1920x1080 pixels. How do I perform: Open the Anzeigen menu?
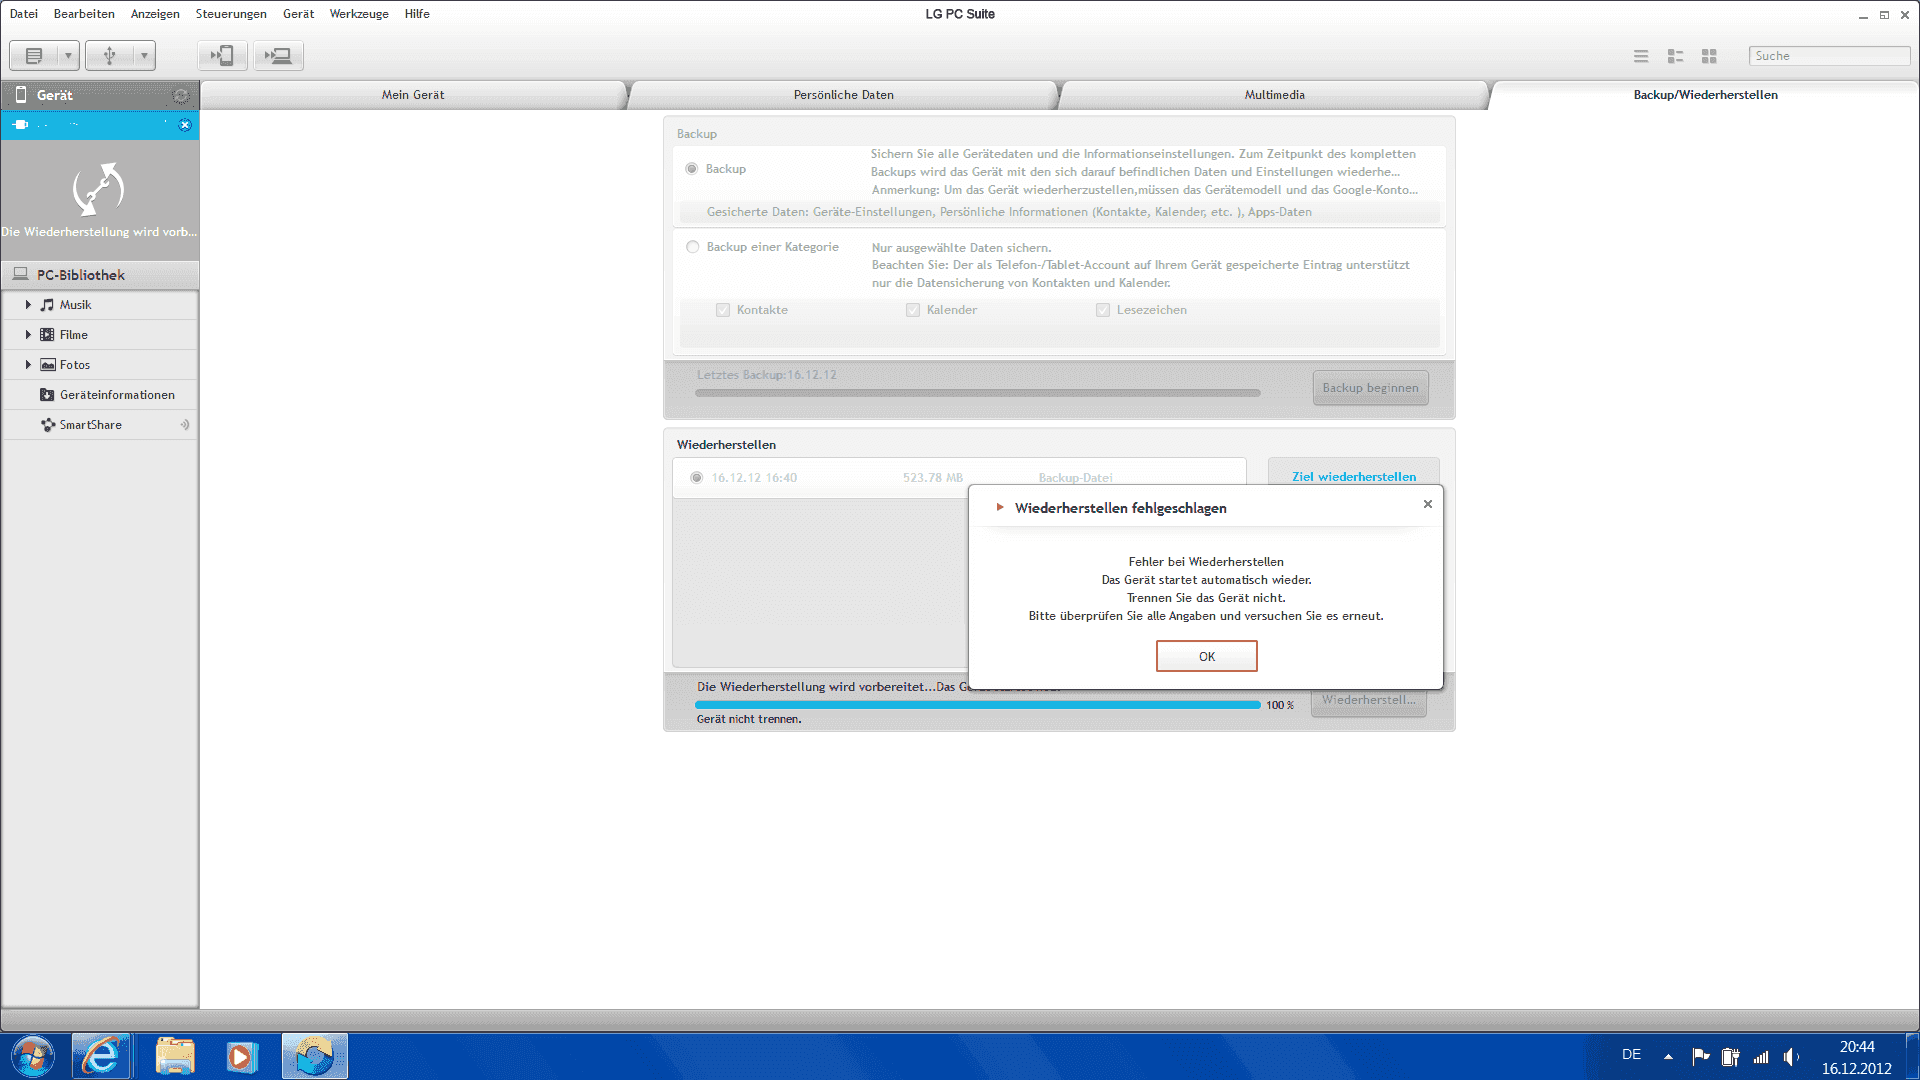tap(155, 14)
